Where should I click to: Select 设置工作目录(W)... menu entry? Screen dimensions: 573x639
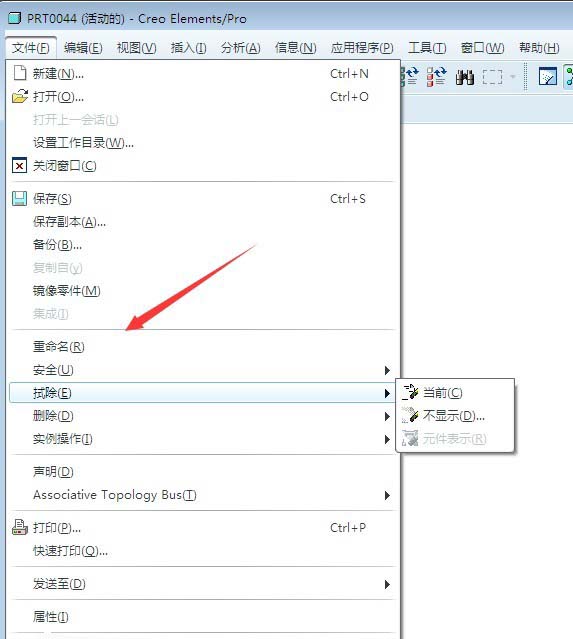tap(203, 143)
